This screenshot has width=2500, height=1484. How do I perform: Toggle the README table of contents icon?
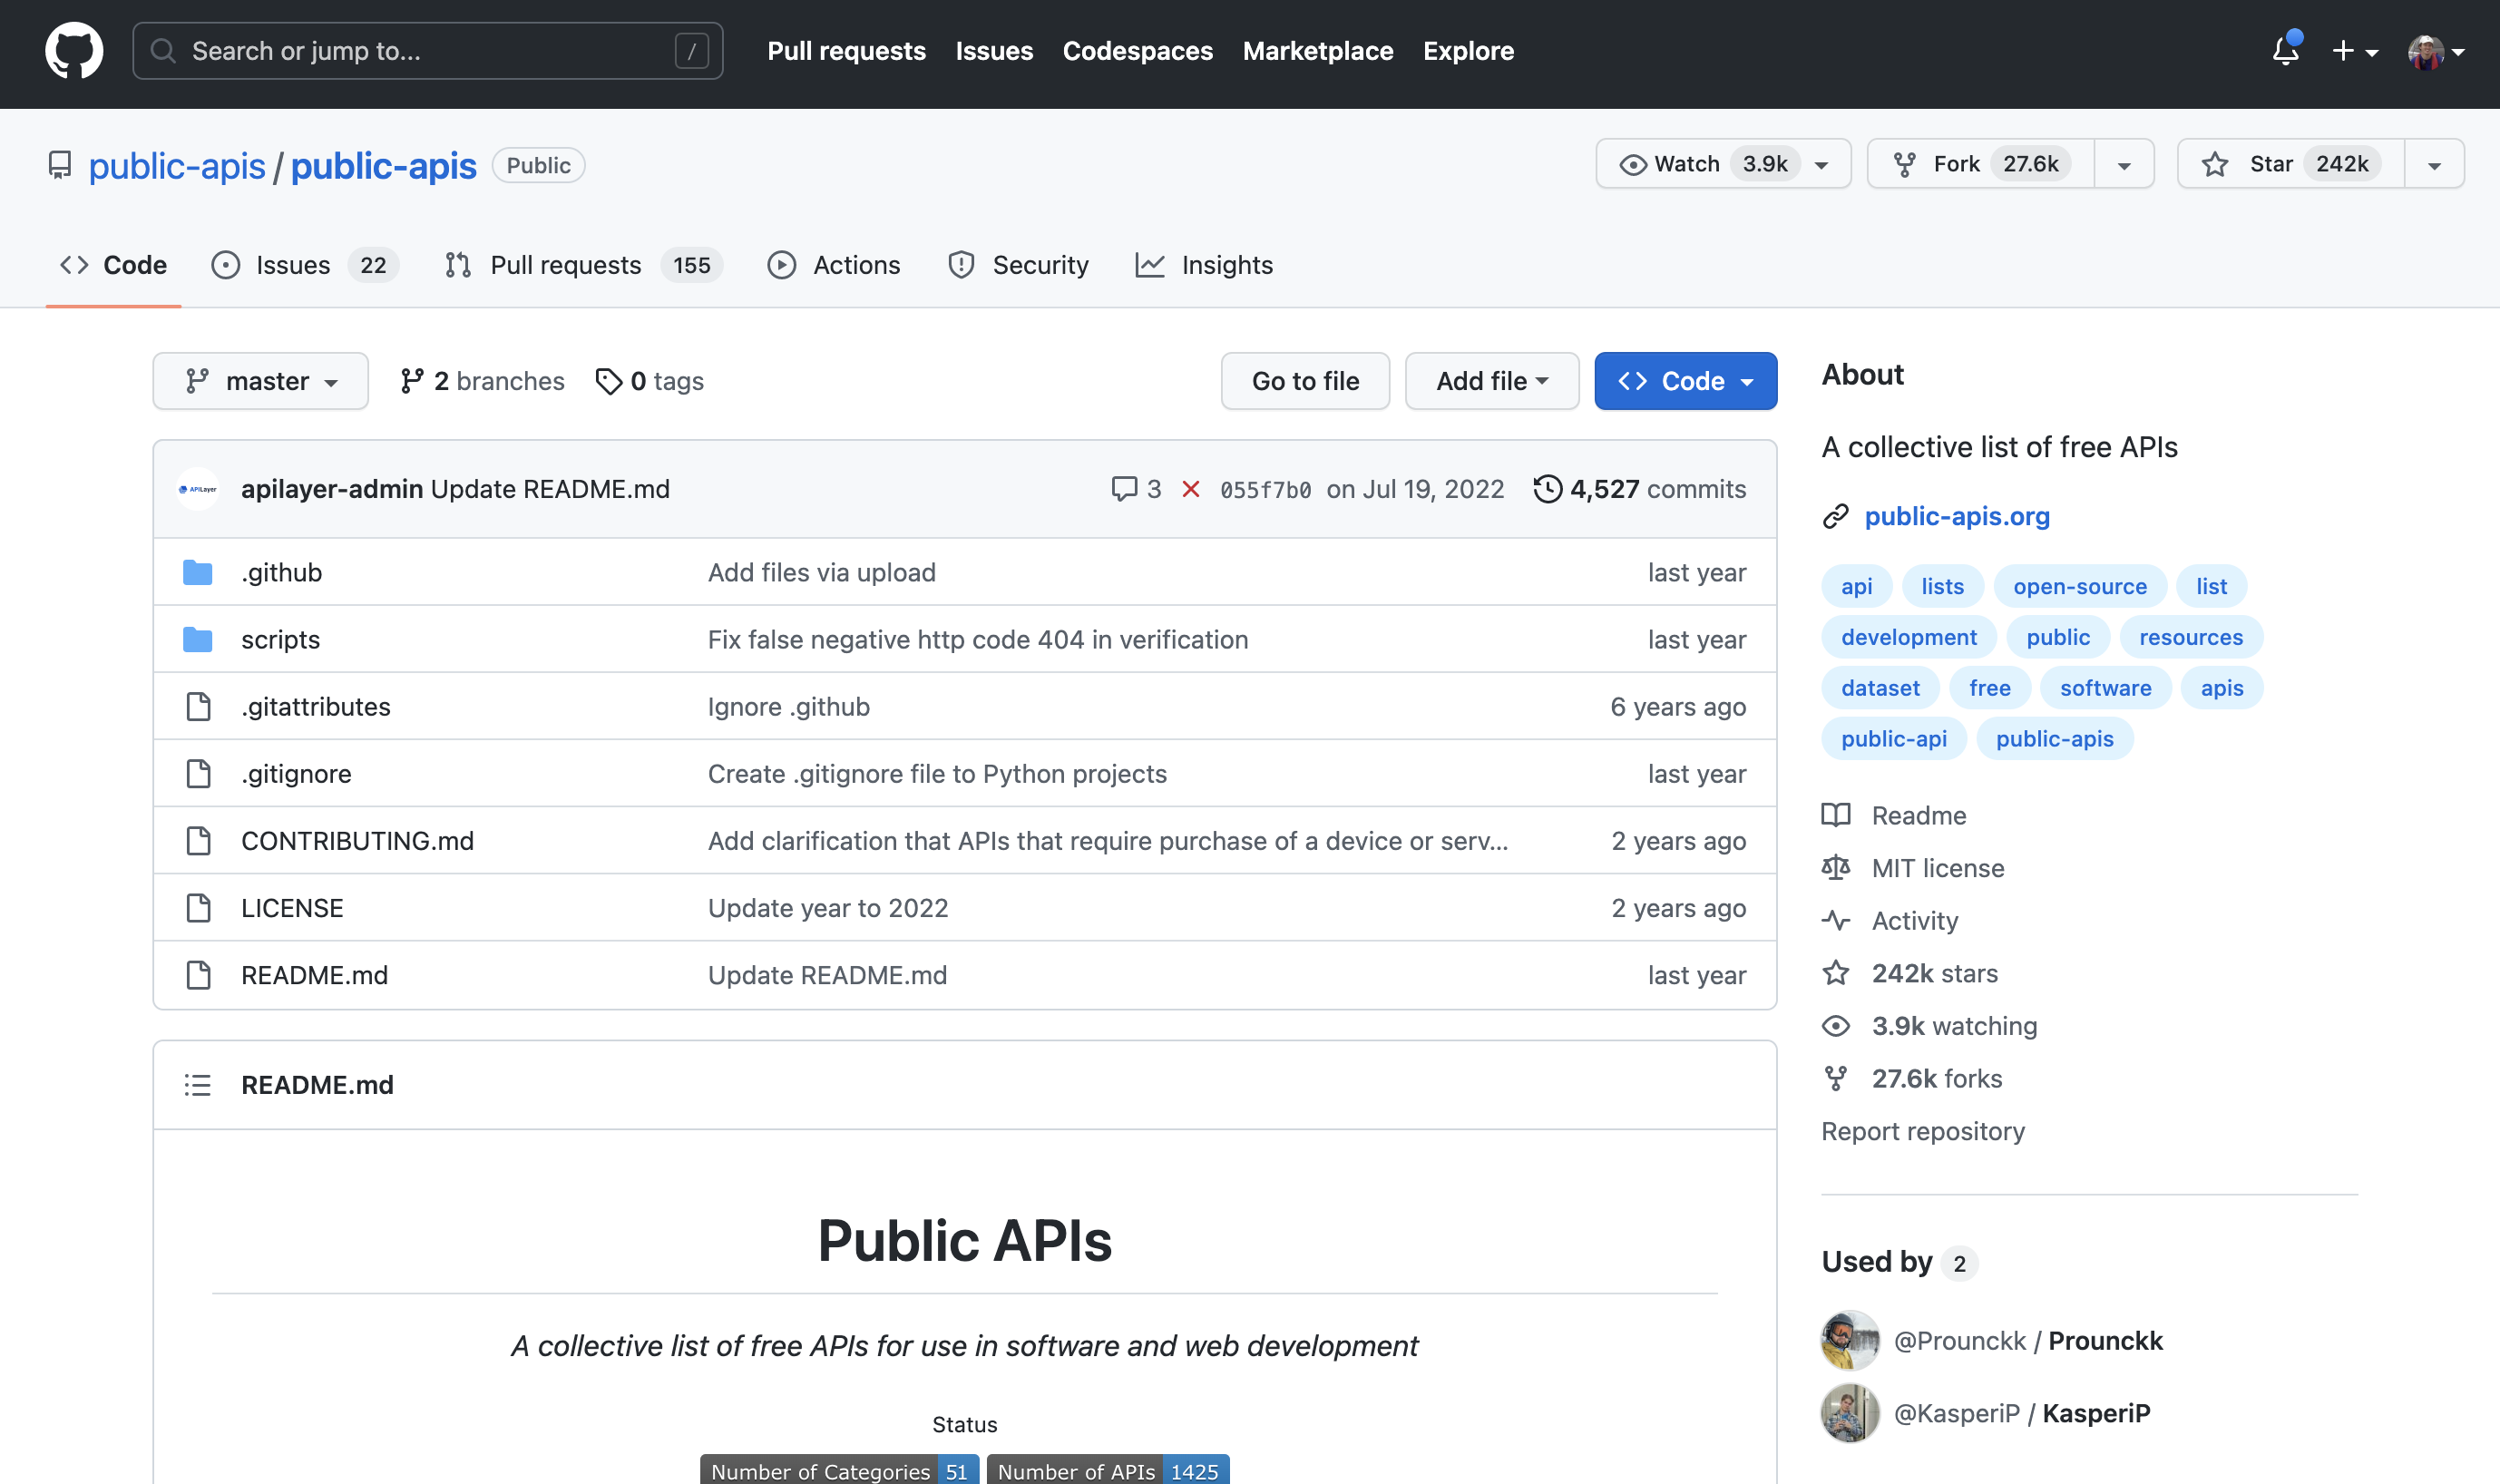click(x=198, y=1085)
